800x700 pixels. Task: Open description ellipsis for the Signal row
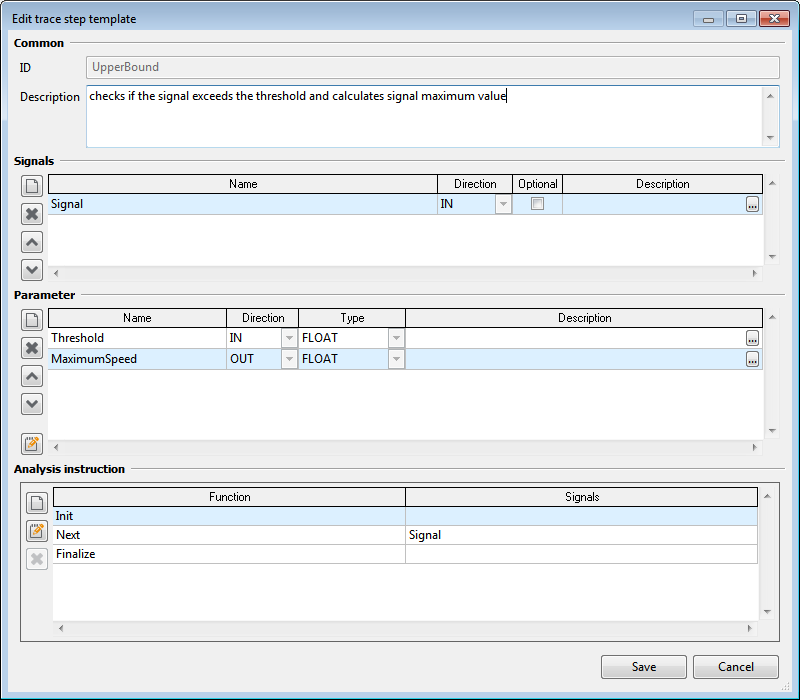click(x=752, y=204)
